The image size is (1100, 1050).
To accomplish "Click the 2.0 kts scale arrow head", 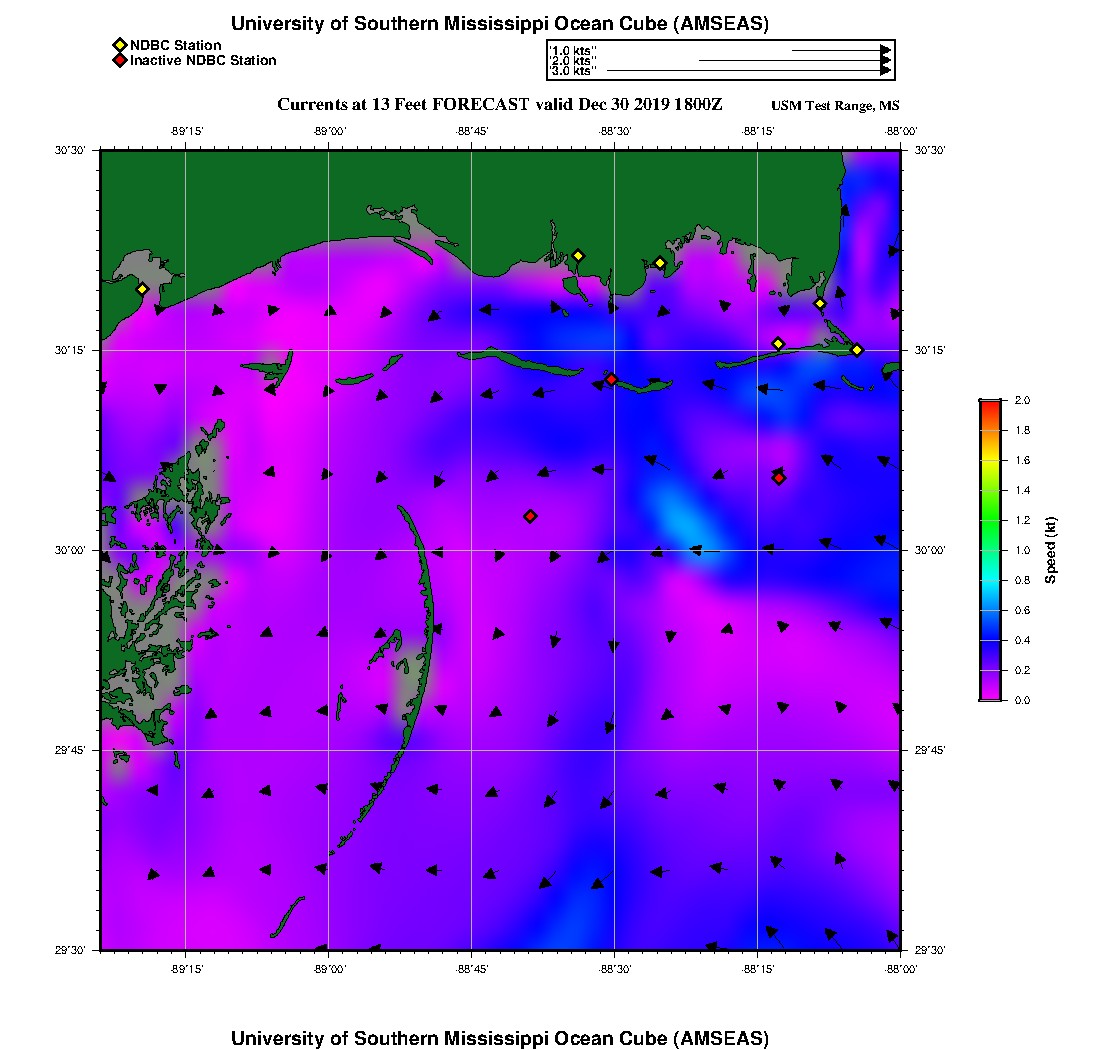I will pyautogui.click(x=886, y=60).
